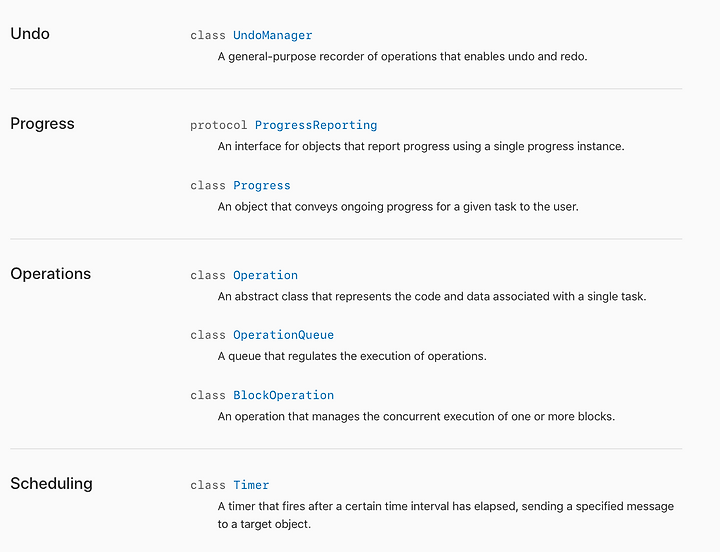Follow the Timer class link
720x552 pixels.
click(251, 485)
